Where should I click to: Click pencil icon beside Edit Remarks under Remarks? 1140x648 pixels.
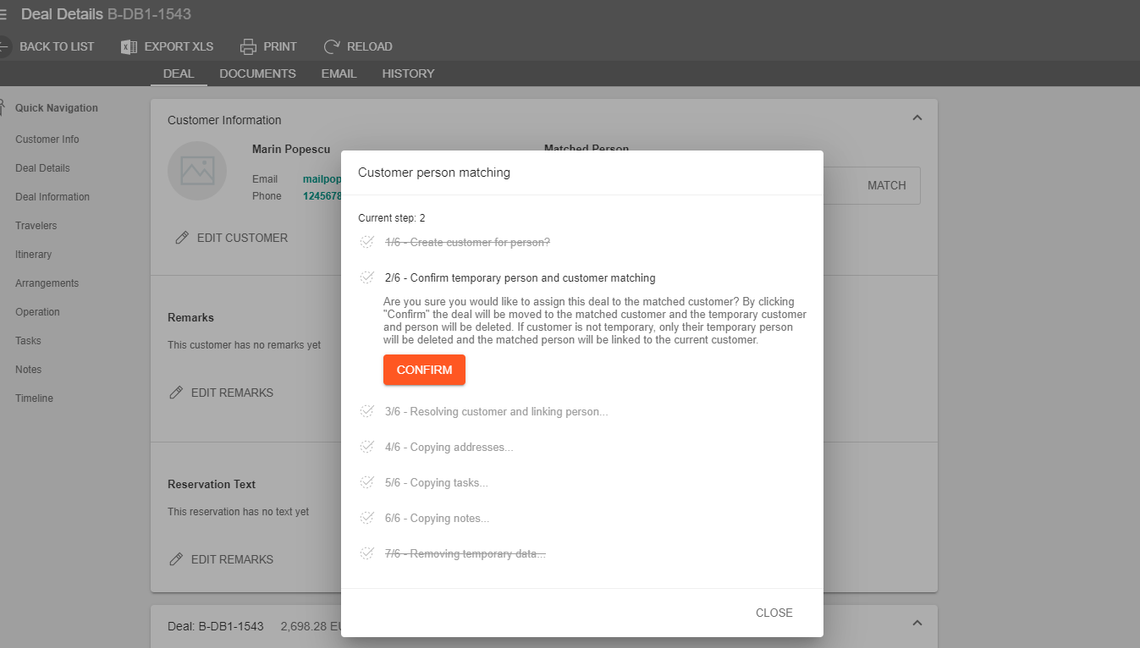coord(176,393)
